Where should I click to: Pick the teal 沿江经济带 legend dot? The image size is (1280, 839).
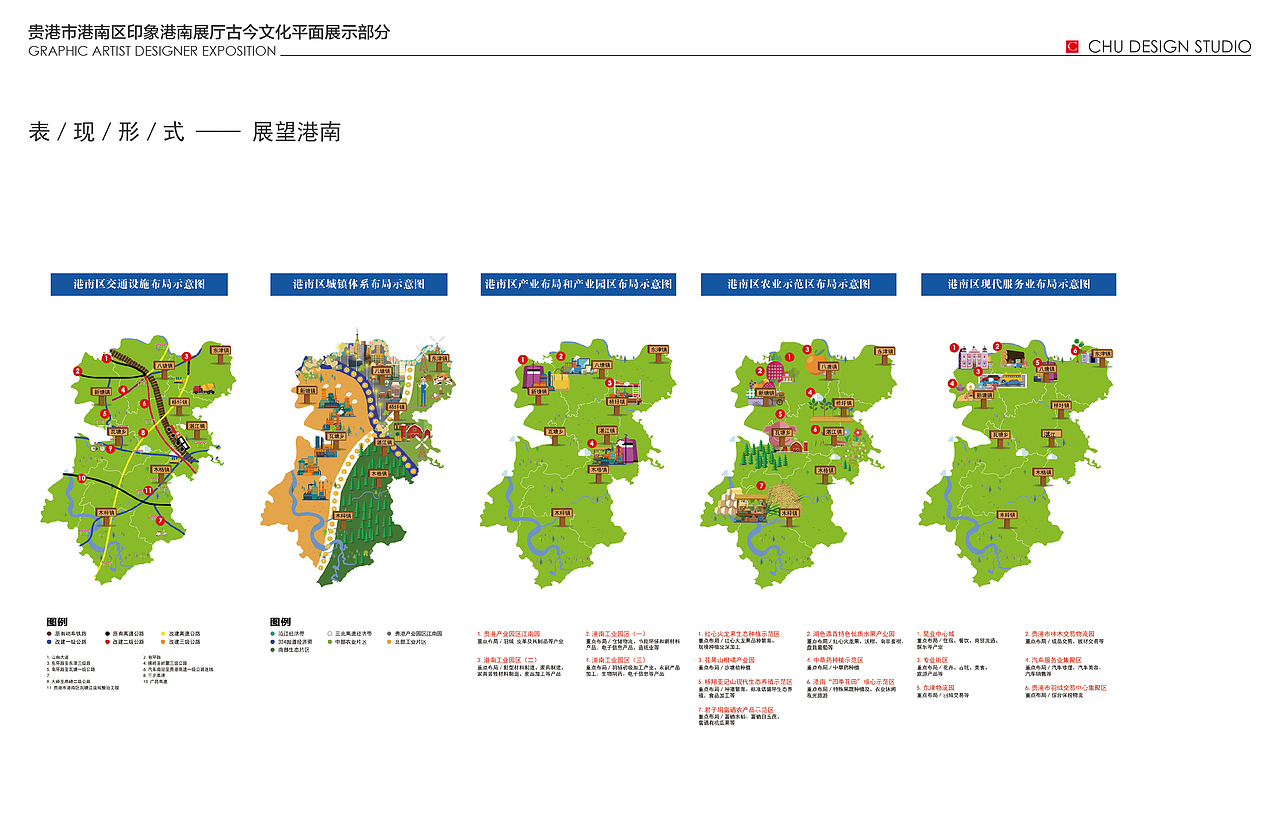(272, 633)
